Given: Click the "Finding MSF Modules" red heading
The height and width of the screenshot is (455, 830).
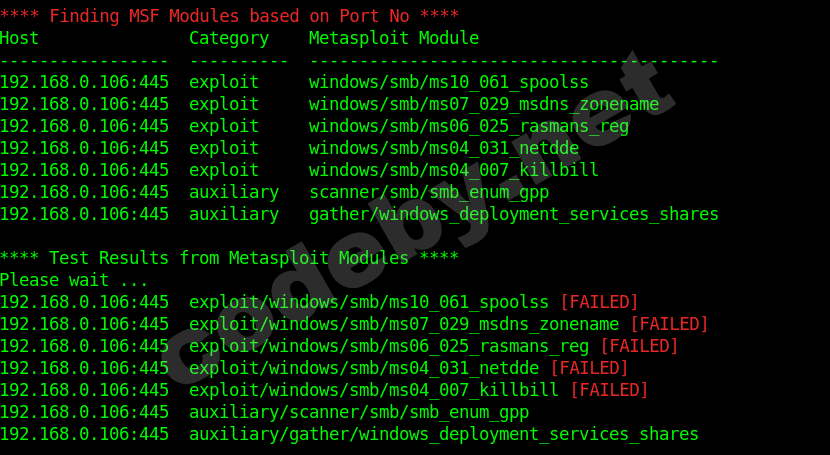Looking at the screenshot, I should (229, 16).
